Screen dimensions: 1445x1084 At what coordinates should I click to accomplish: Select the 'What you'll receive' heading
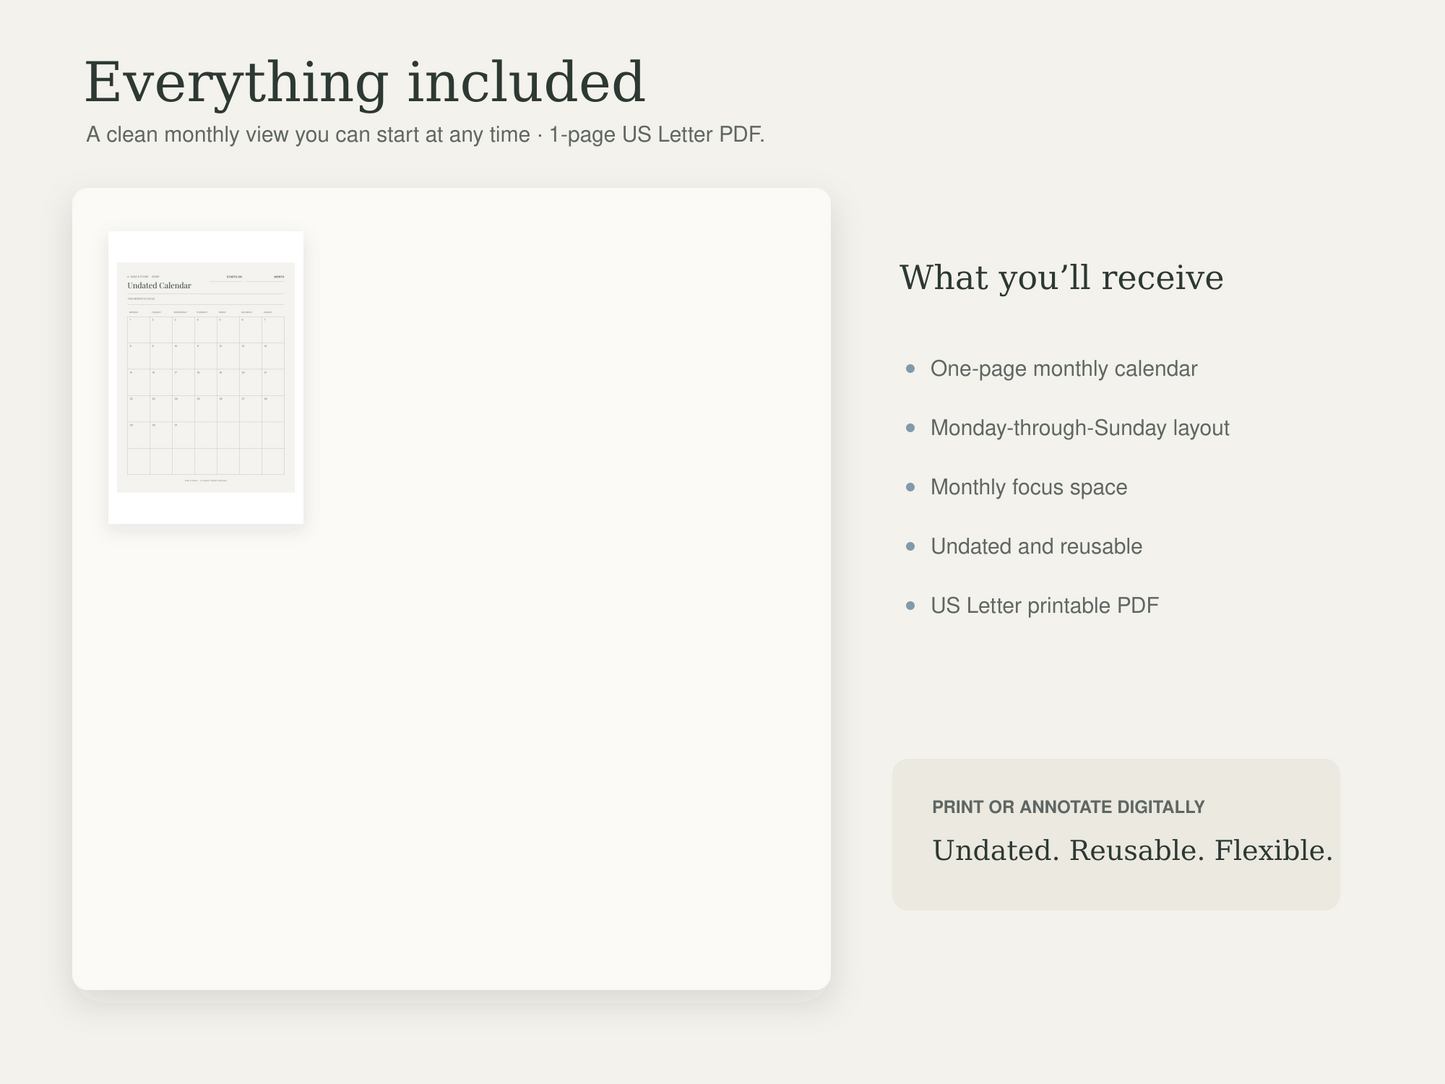pyautogui.click(x=1061, y=277)
